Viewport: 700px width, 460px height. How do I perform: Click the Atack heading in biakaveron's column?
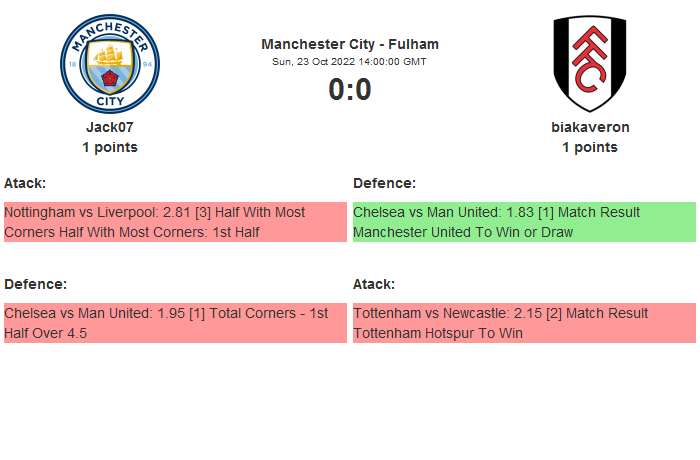374,284
